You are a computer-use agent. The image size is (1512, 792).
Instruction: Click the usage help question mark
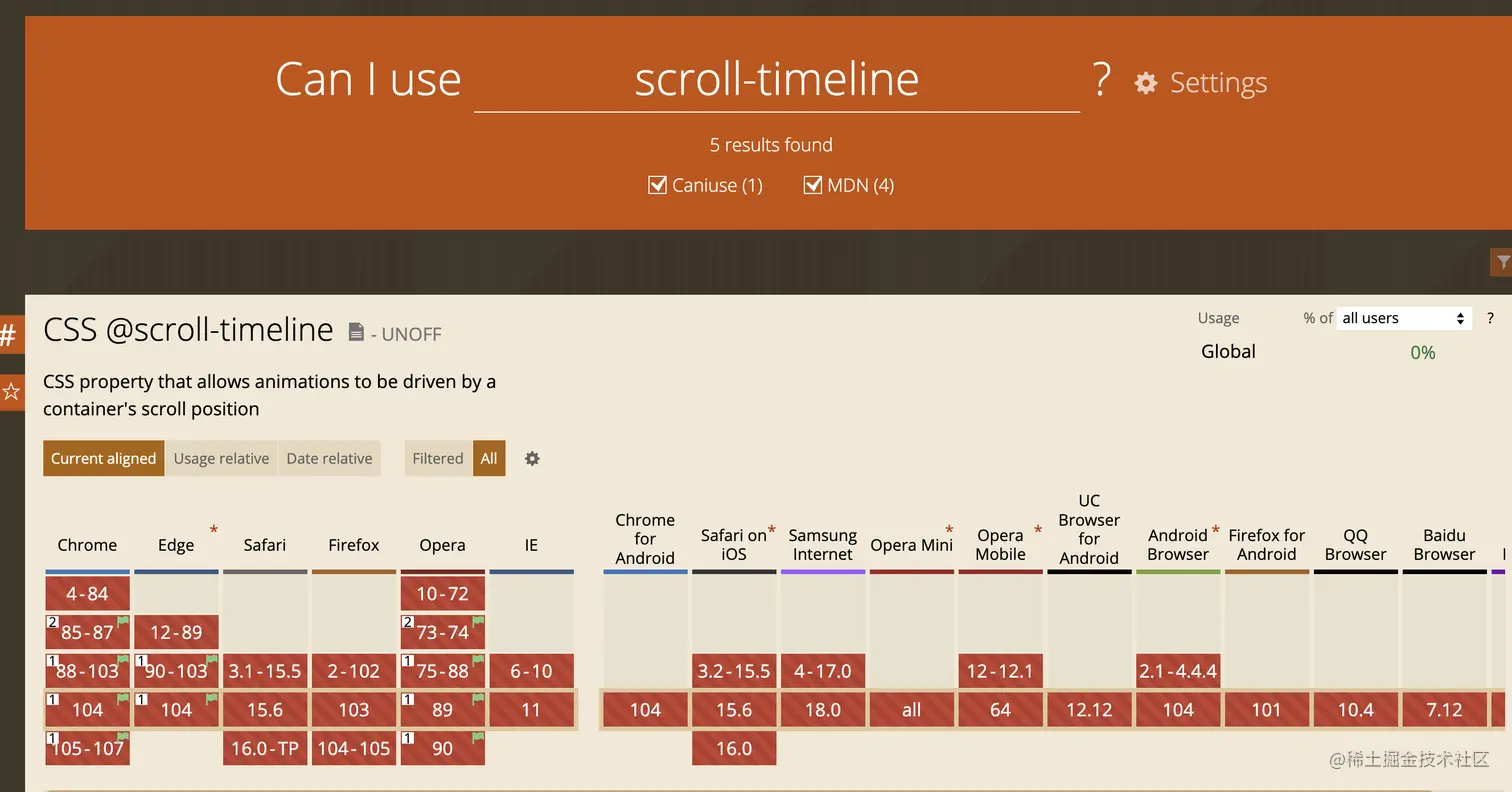[1490, 318]
